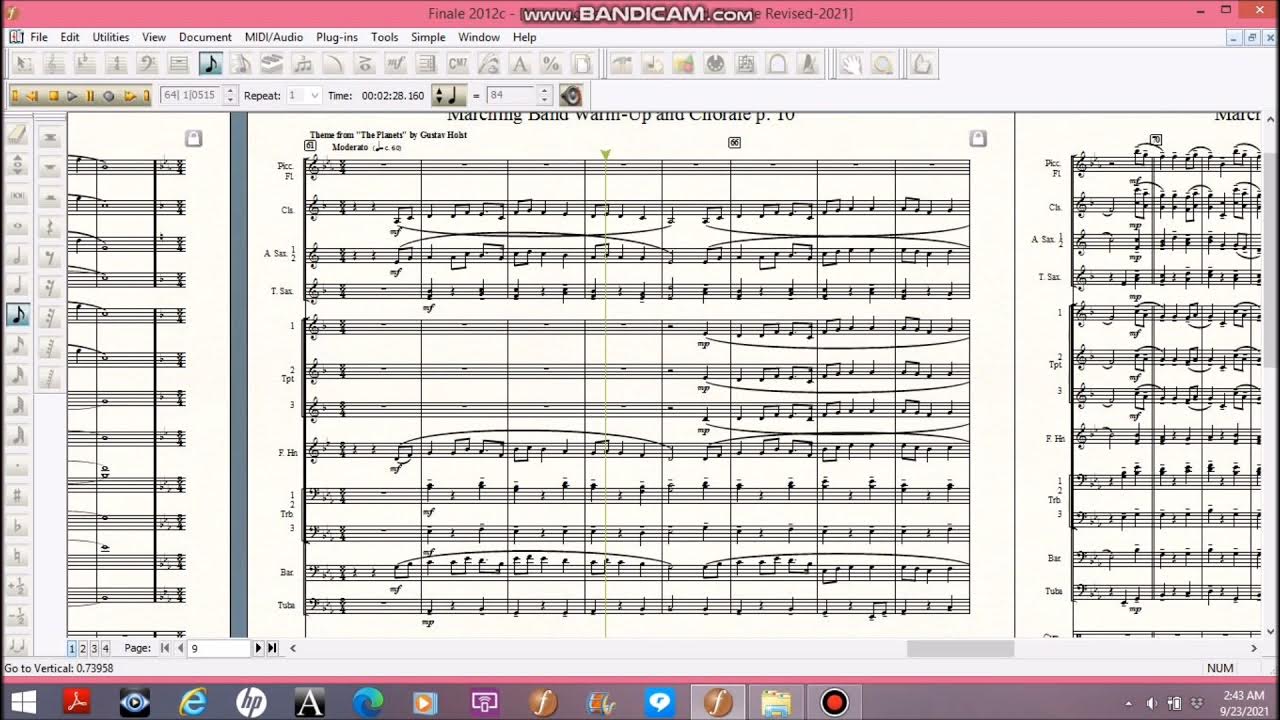The image size is (1280, 720).
Task: Select the Measure tool
Action: [178, 64]
